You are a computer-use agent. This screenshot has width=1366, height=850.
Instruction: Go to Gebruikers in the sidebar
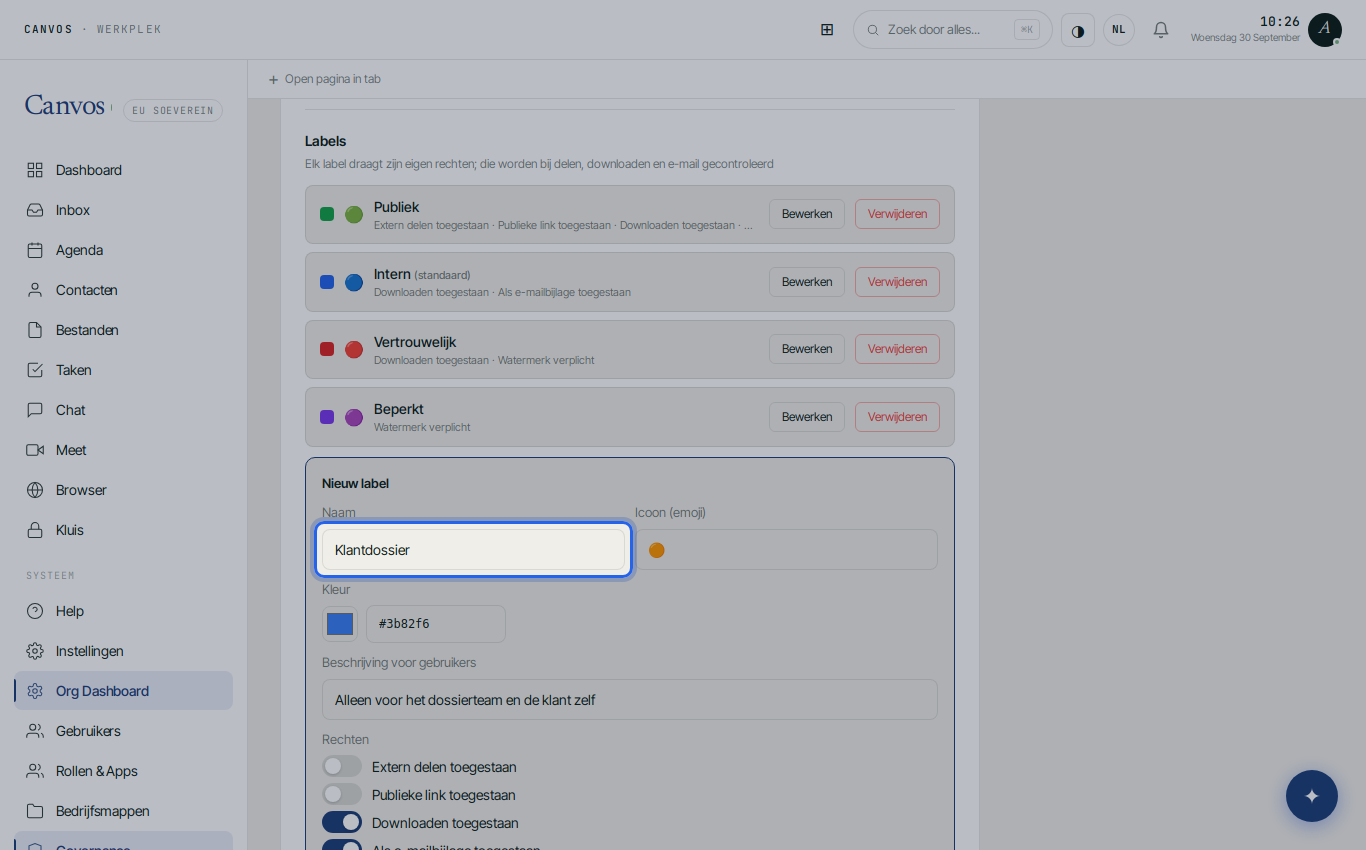click(x=124, y=731)
